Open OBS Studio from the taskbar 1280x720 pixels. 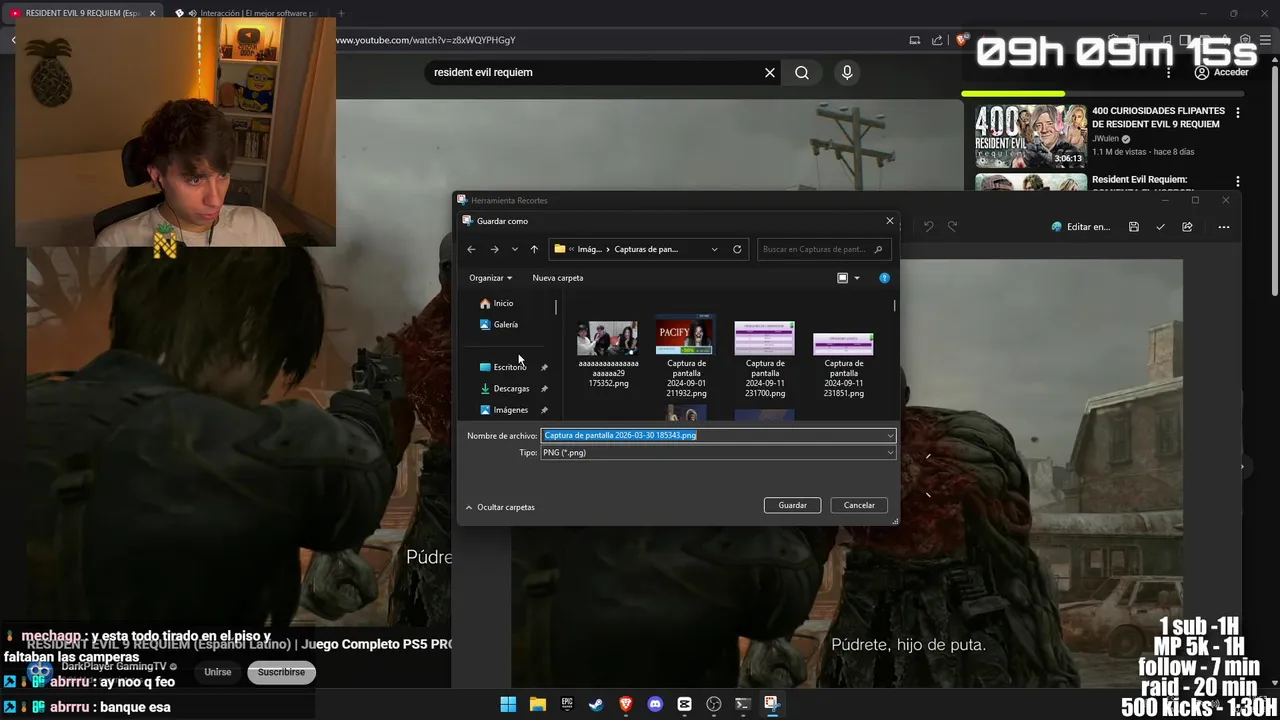(x=713, y=704)
